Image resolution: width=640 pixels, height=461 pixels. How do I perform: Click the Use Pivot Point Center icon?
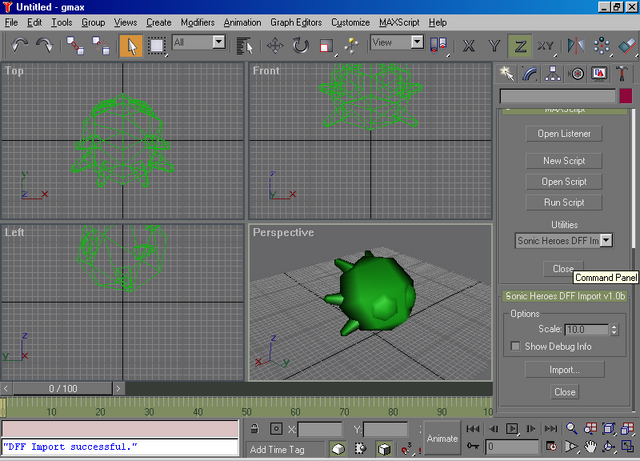coord(438,45)
